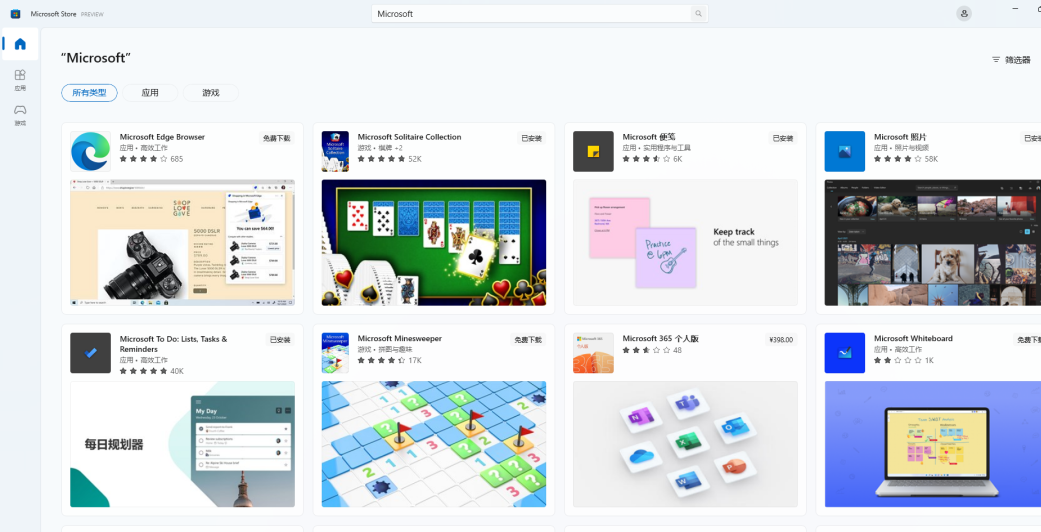Click the Microsoft Store logo icon
The width and height of the screenshot is (1041, 532).
[x=15, y=14]
